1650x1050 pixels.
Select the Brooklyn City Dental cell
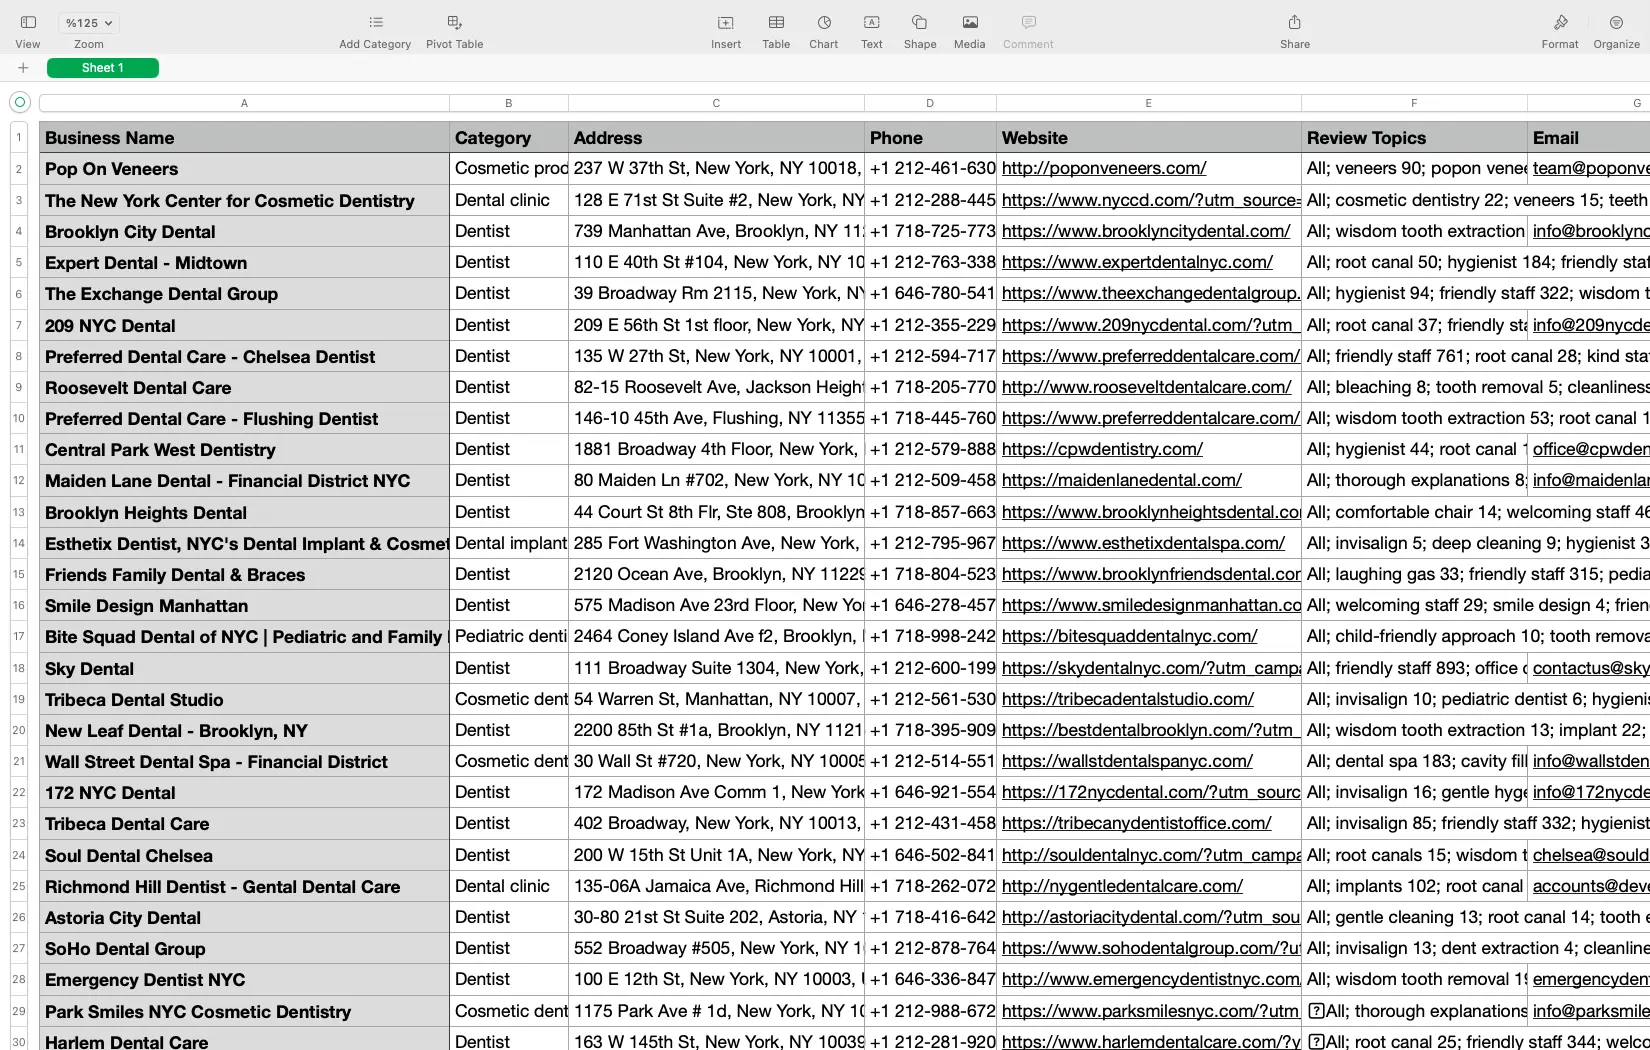tap(244, 232)
